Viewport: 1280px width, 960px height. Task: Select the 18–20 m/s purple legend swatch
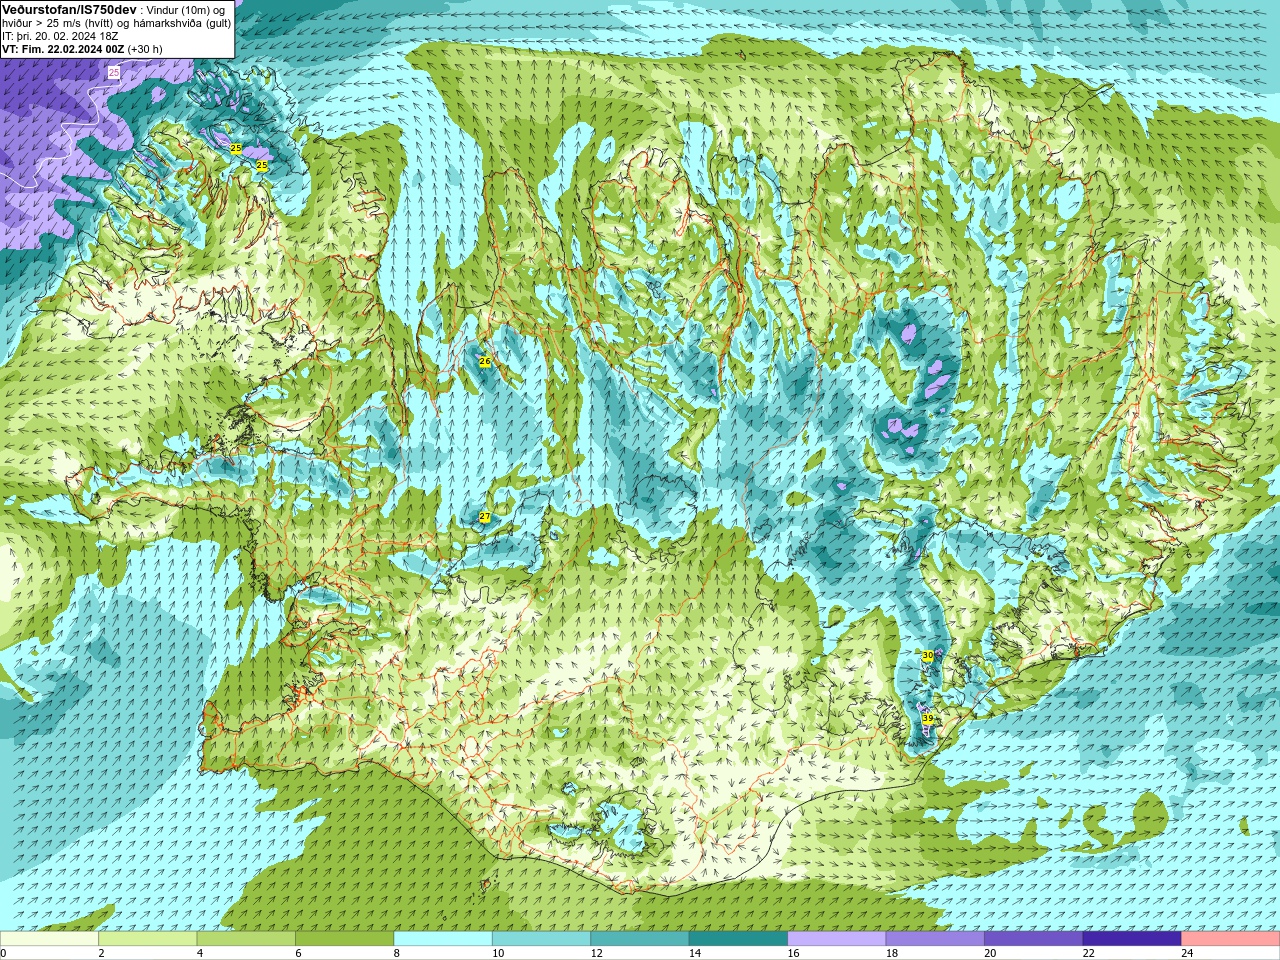click(935, 939)
